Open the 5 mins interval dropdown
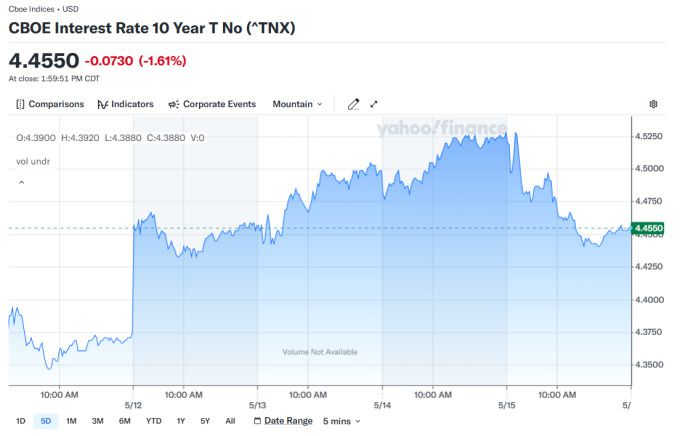Viewport: 680px width, 436px height. [341, 421]
